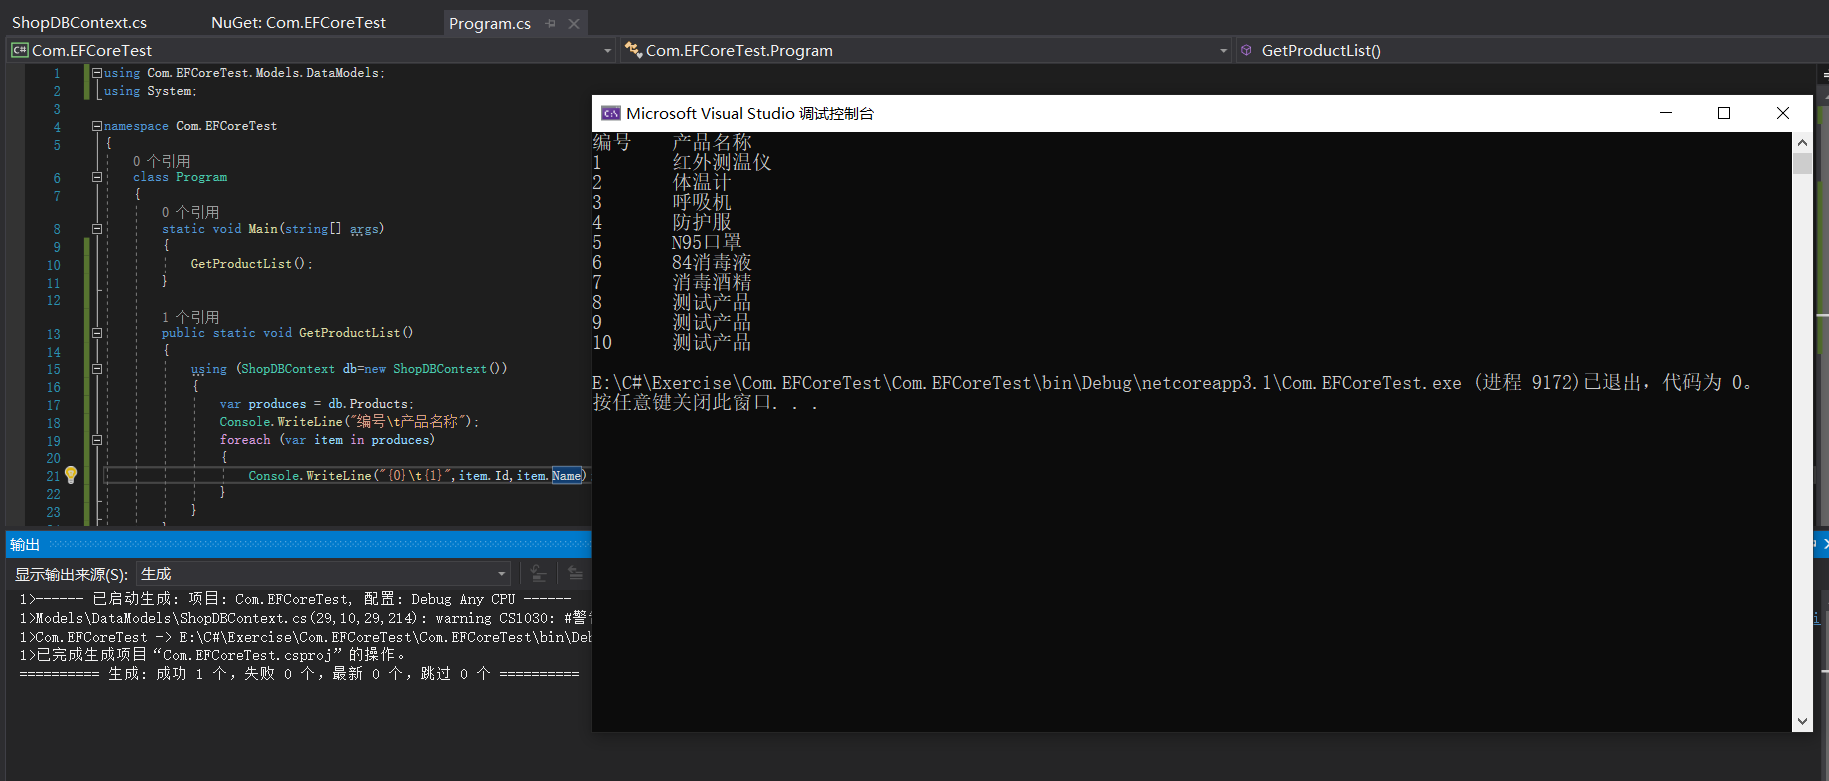The width and height of the screenshot is (1829, 781).
Task: Click the debug console window title icon
Action: click(610, 113)
